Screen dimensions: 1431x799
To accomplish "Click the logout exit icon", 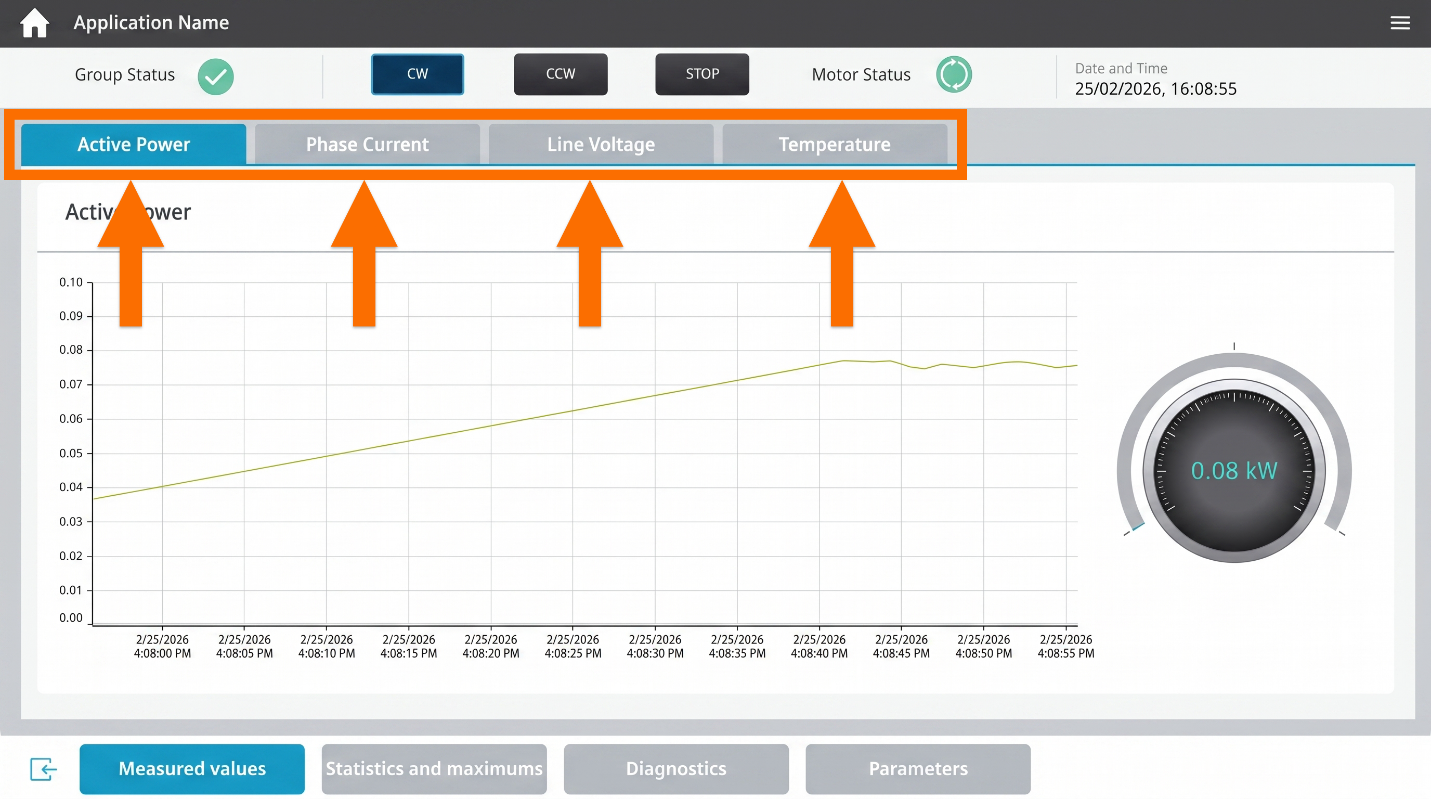I will tap(43, 769).
